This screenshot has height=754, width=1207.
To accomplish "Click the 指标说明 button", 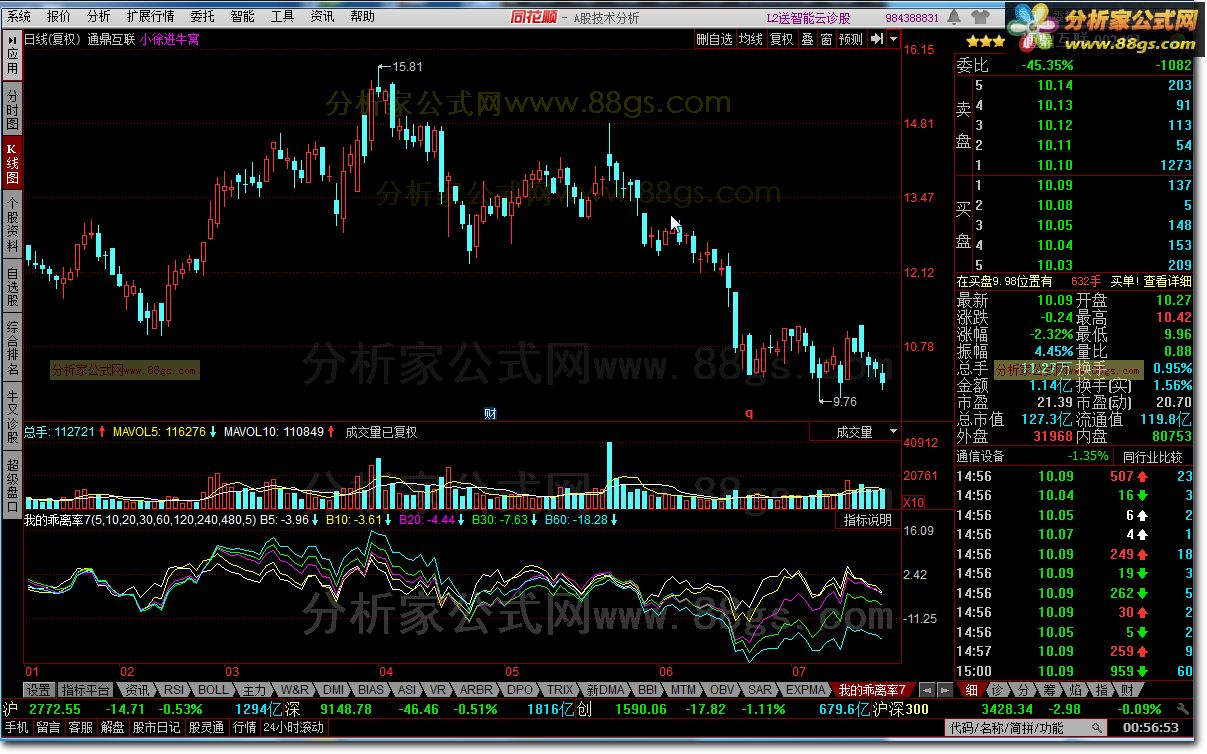I will click(x=867, y=520).
